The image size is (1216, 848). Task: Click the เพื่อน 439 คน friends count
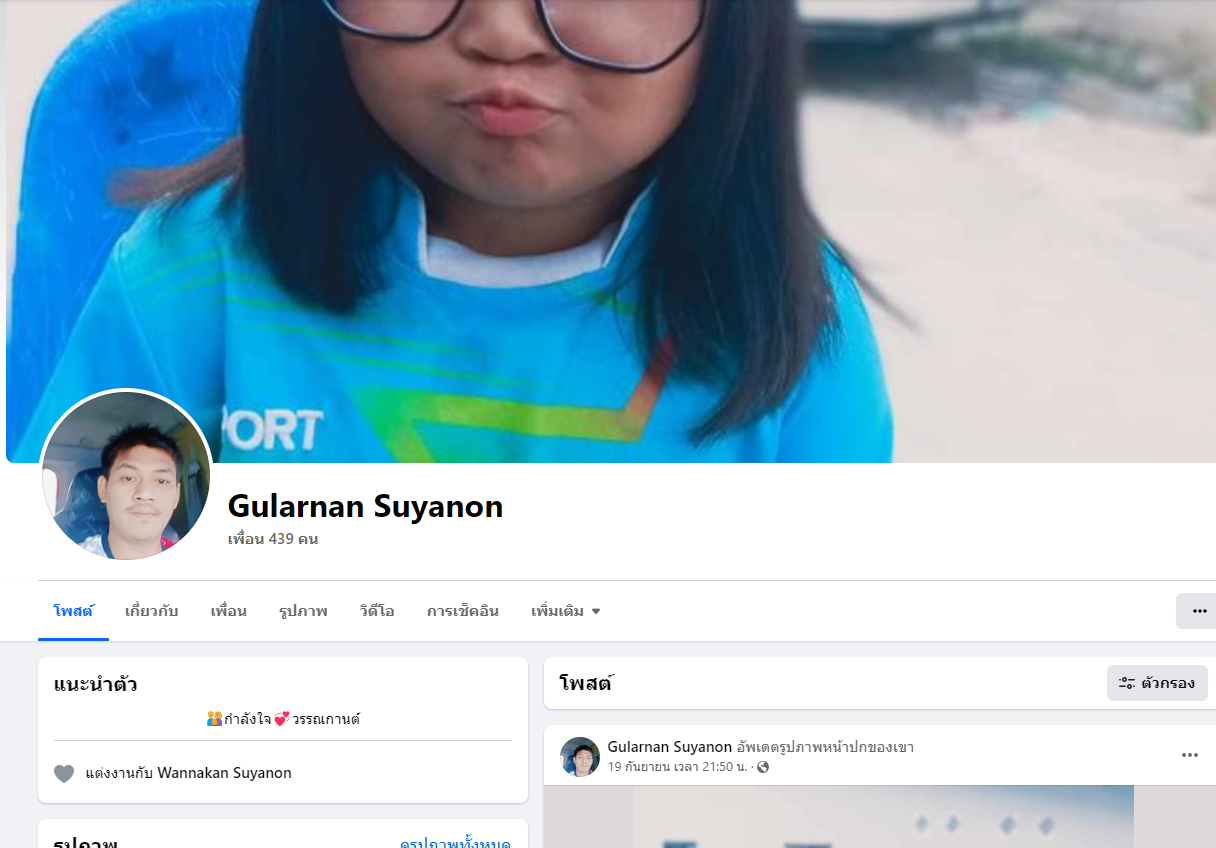273,539
